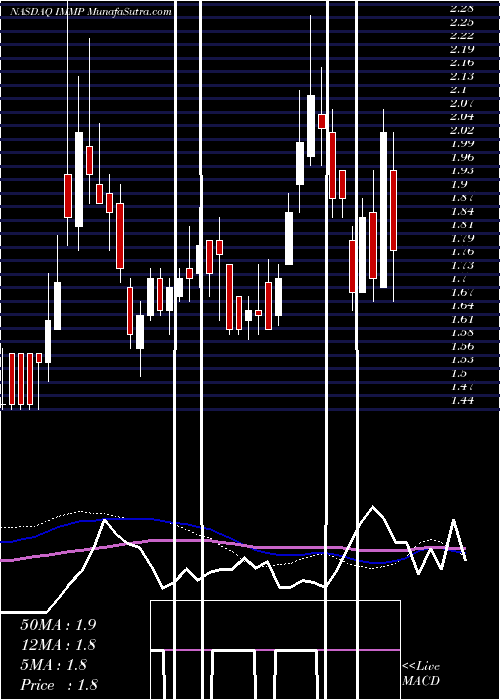The width and height of the screenshot is (500, 700).
Task: Select the 1.73 price axis label
Action: tap(462, 265)
